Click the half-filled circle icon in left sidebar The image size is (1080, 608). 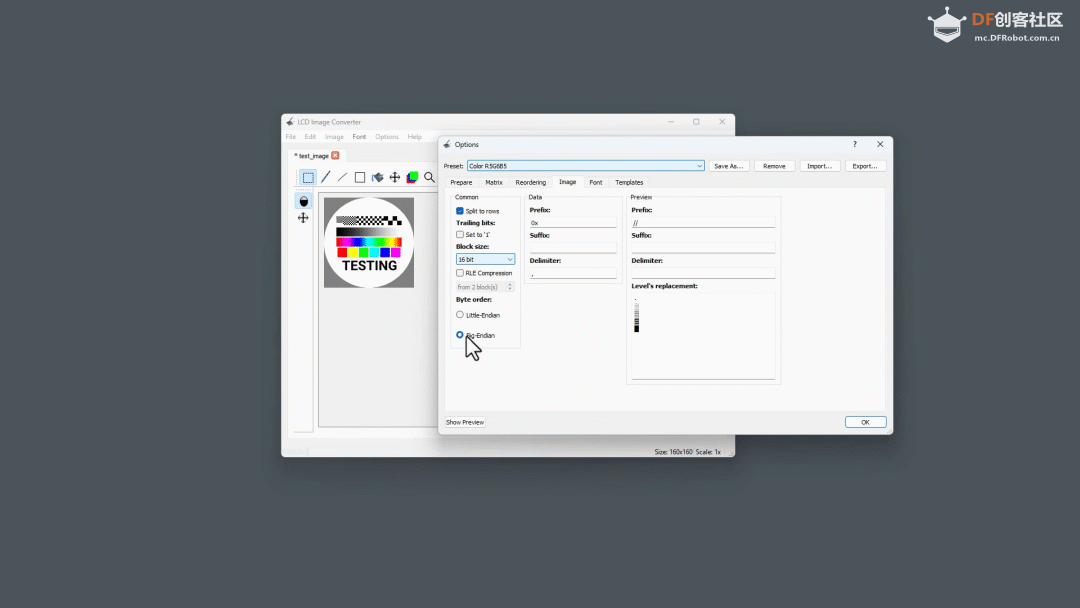coord(303,201)
